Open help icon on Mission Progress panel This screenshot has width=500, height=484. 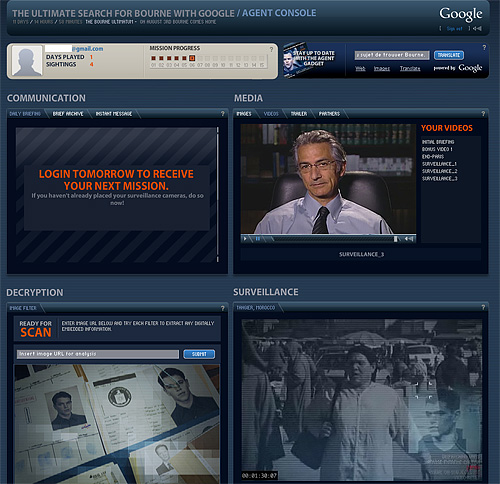[x=271, y=49]
